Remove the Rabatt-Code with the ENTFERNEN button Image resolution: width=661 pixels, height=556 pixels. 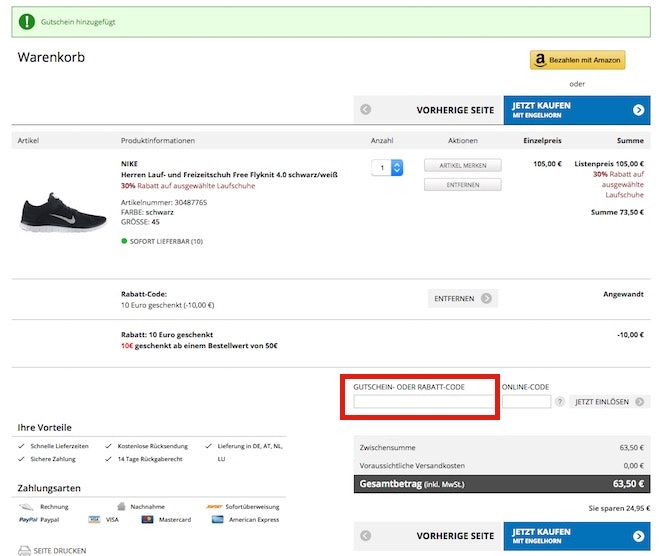tap(463, 298)
